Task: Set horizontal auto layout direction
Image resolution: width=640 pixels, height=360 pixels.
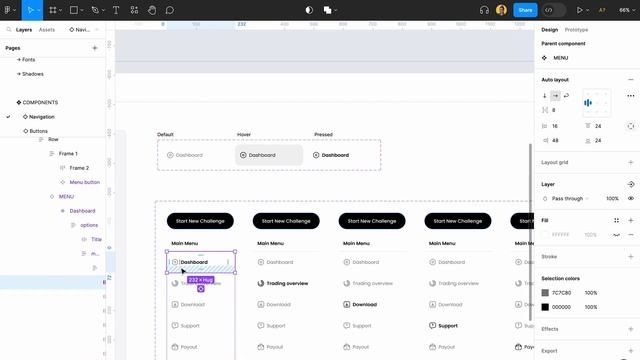Action: coord(555,96)
